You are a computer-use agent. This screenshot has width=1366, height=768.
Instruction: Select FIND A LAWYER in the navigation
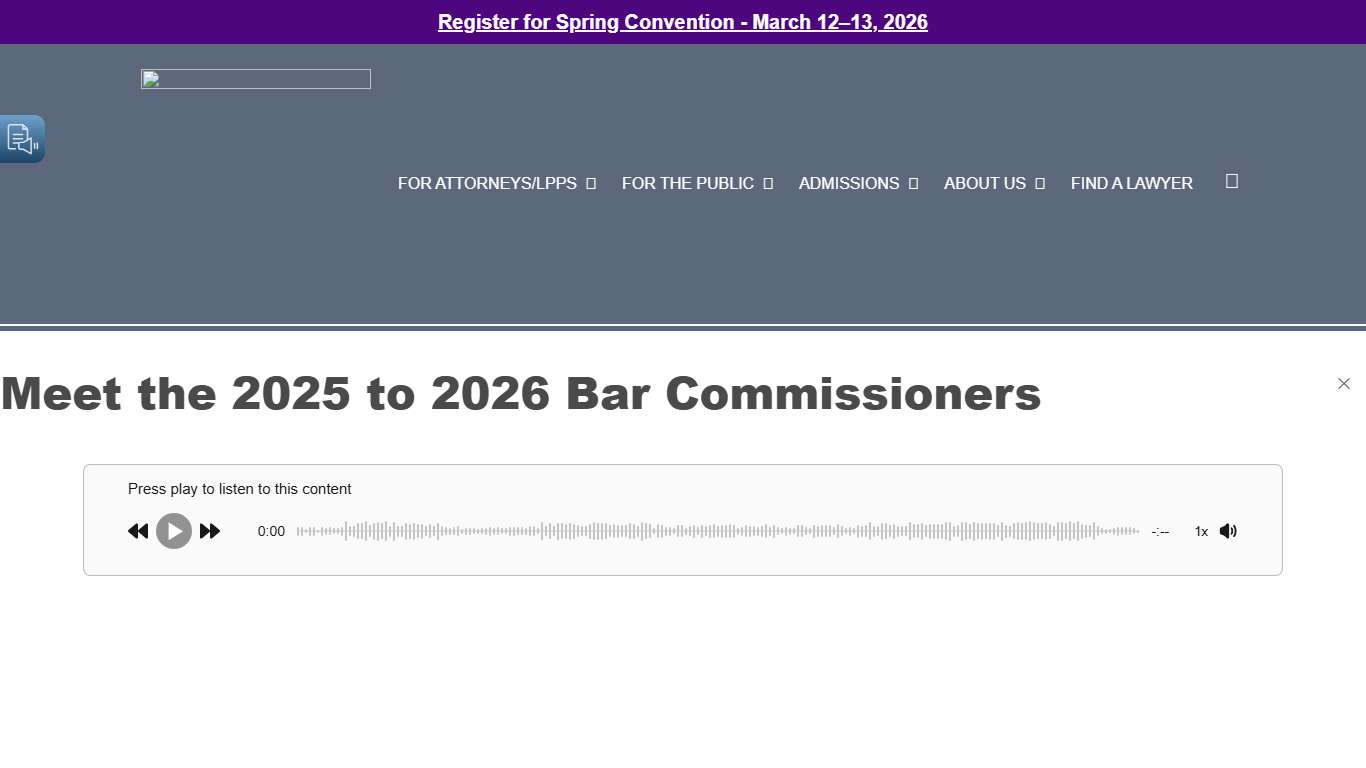(1131, 183)
